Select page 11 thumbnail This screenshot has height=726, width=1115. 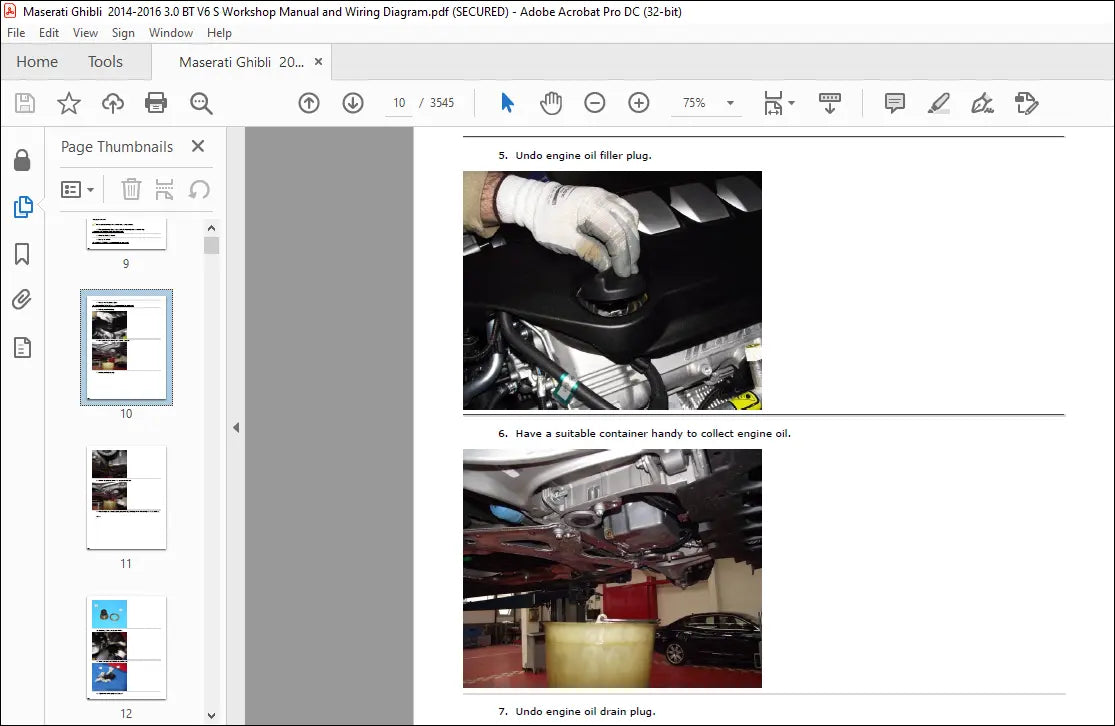tap(125, 497)
